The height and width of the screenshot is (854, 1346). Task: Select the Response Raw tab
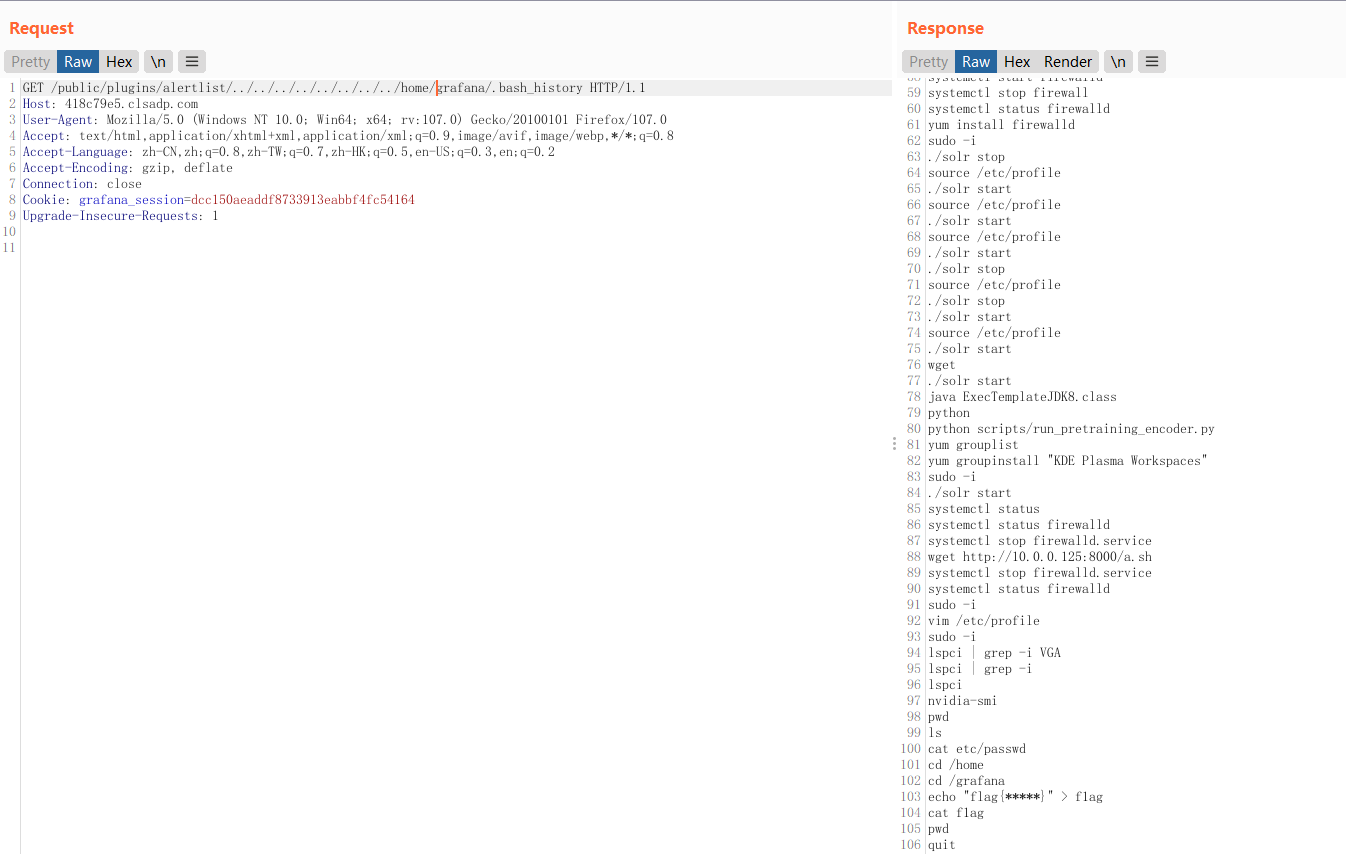click(976, 62)
